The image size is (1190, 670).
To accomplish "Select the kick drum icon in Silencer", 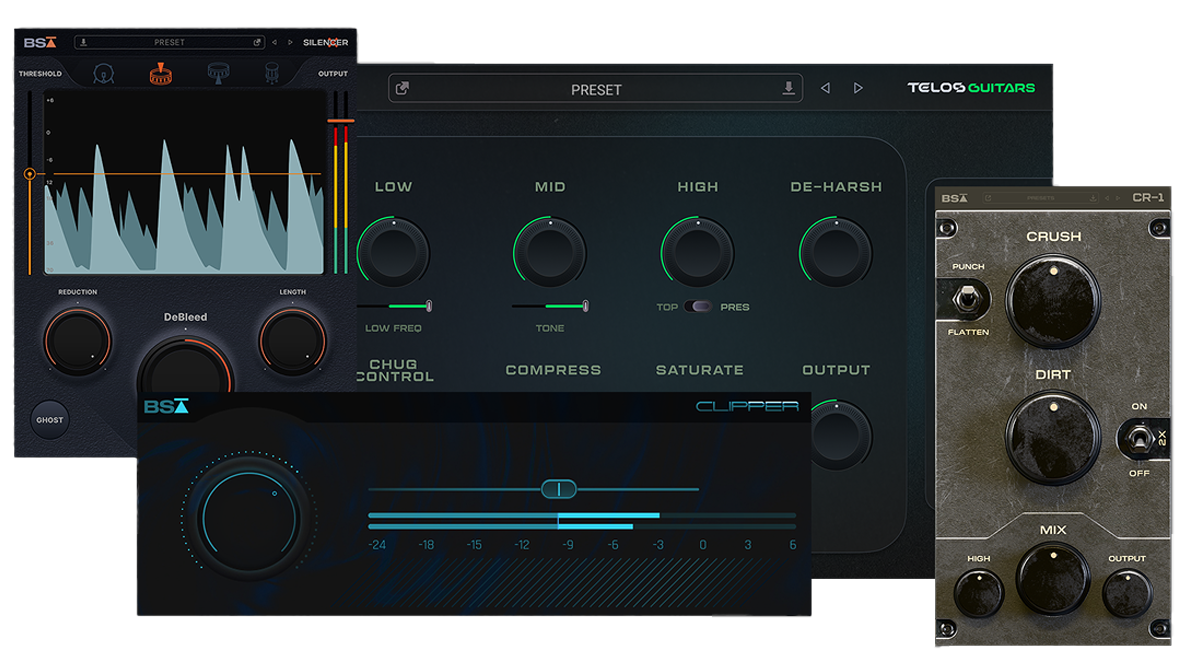I will click(x=103, y=73).
